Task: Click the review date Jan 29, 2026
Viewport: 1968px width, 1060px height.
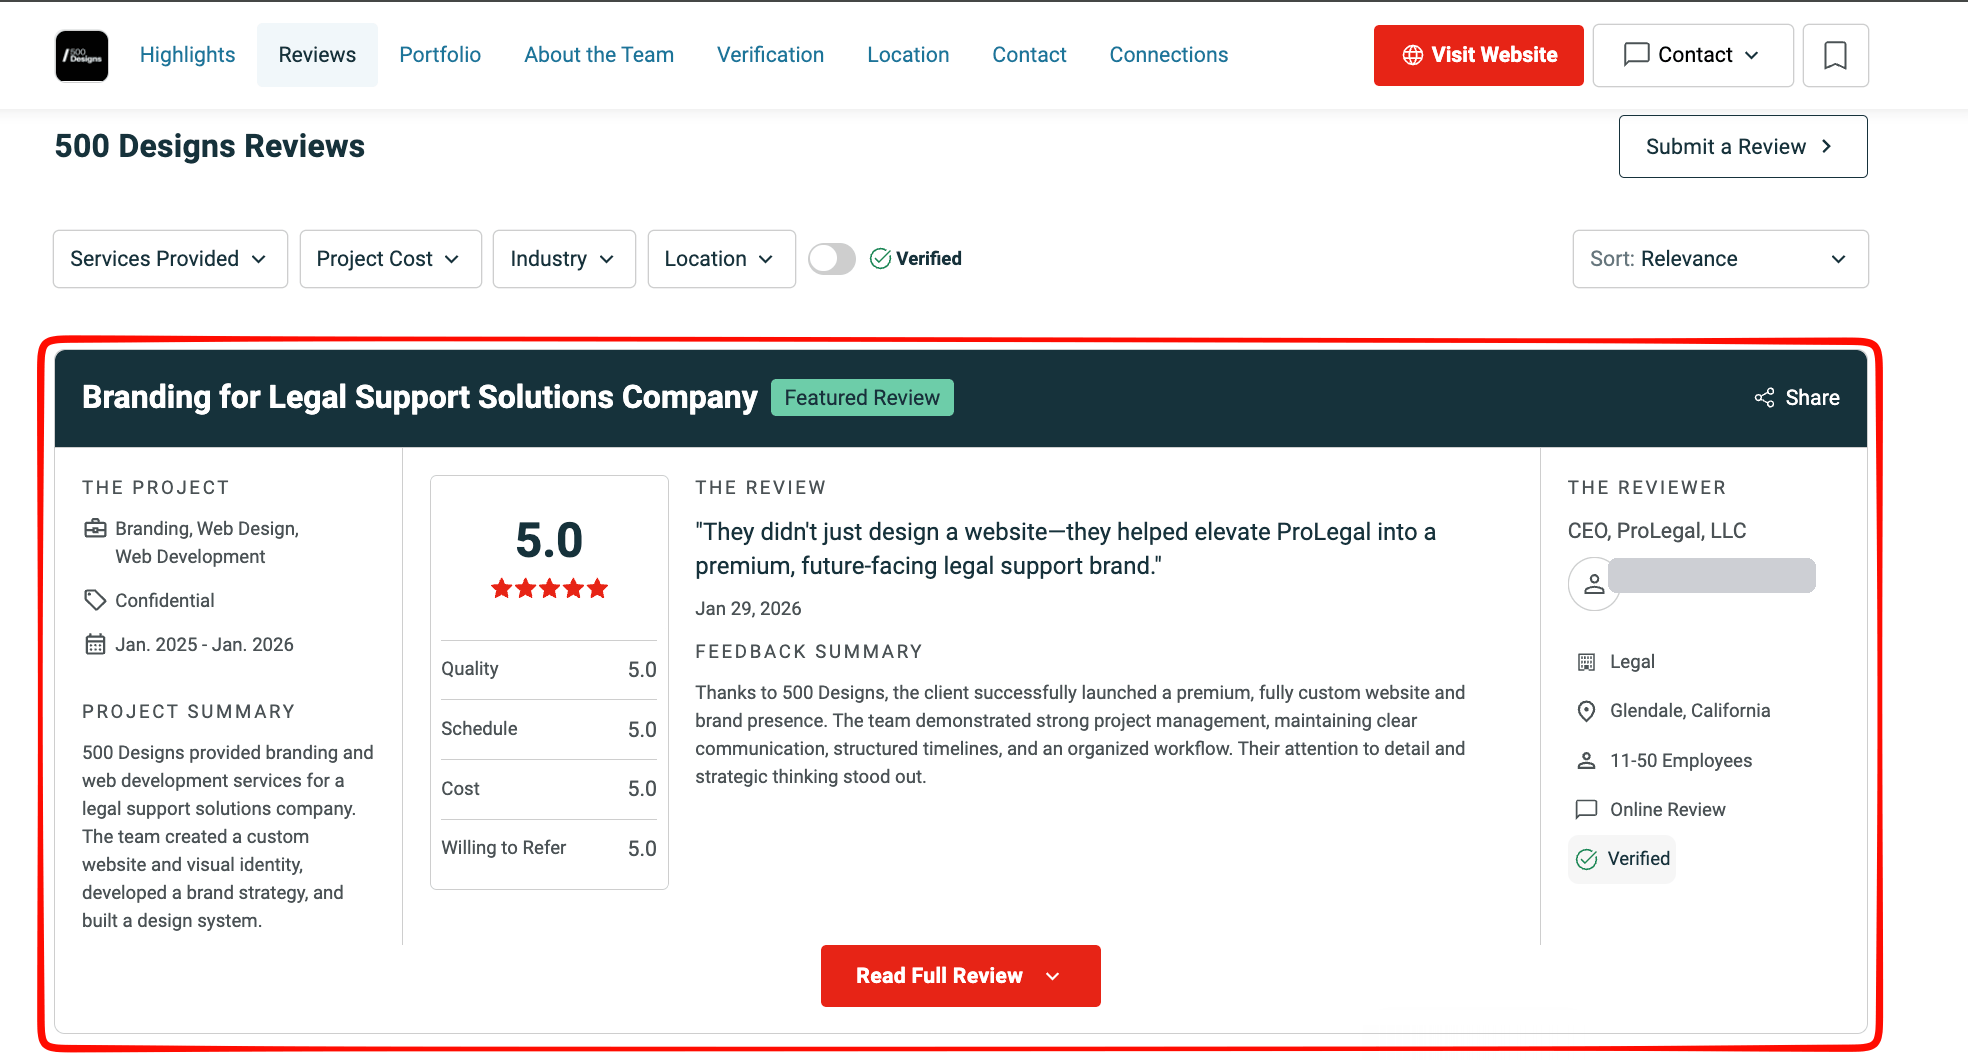Action: 748,609
